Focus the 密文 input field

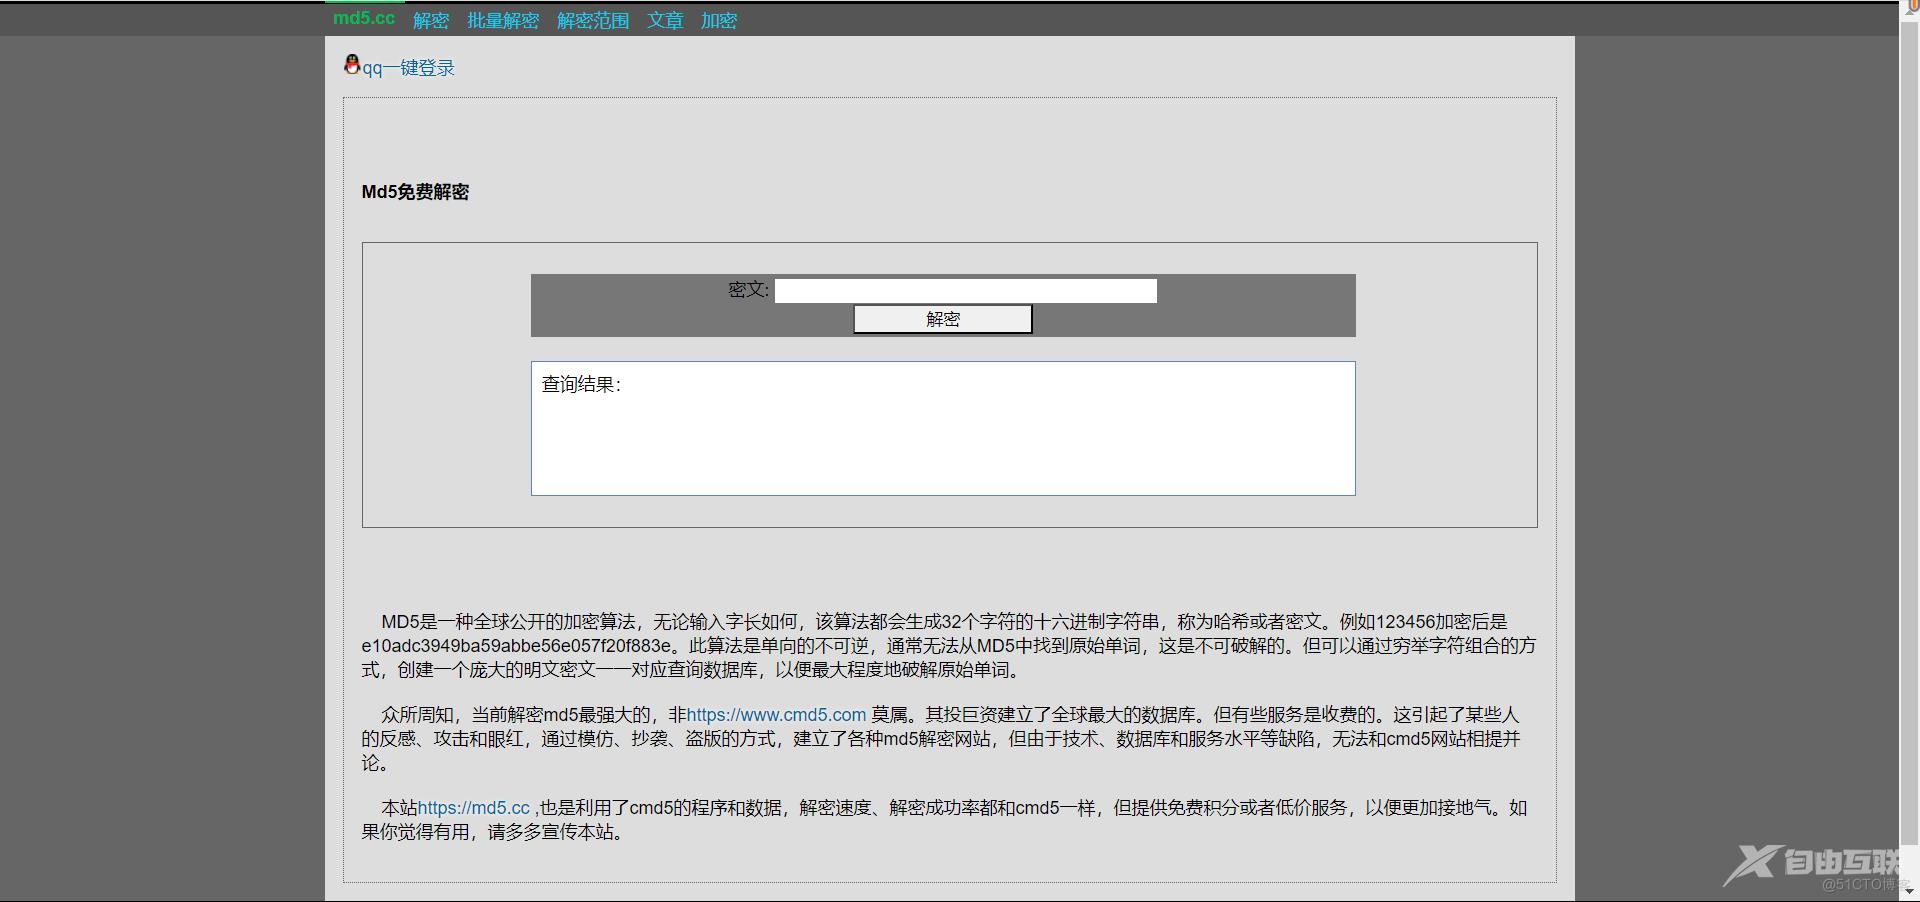pyautogui.click(x=966, y=291)
